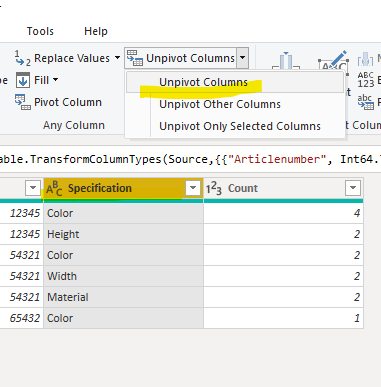381x387 pixels.
Task: Click 12345 cell in the Height row
Action: (22, 234)
